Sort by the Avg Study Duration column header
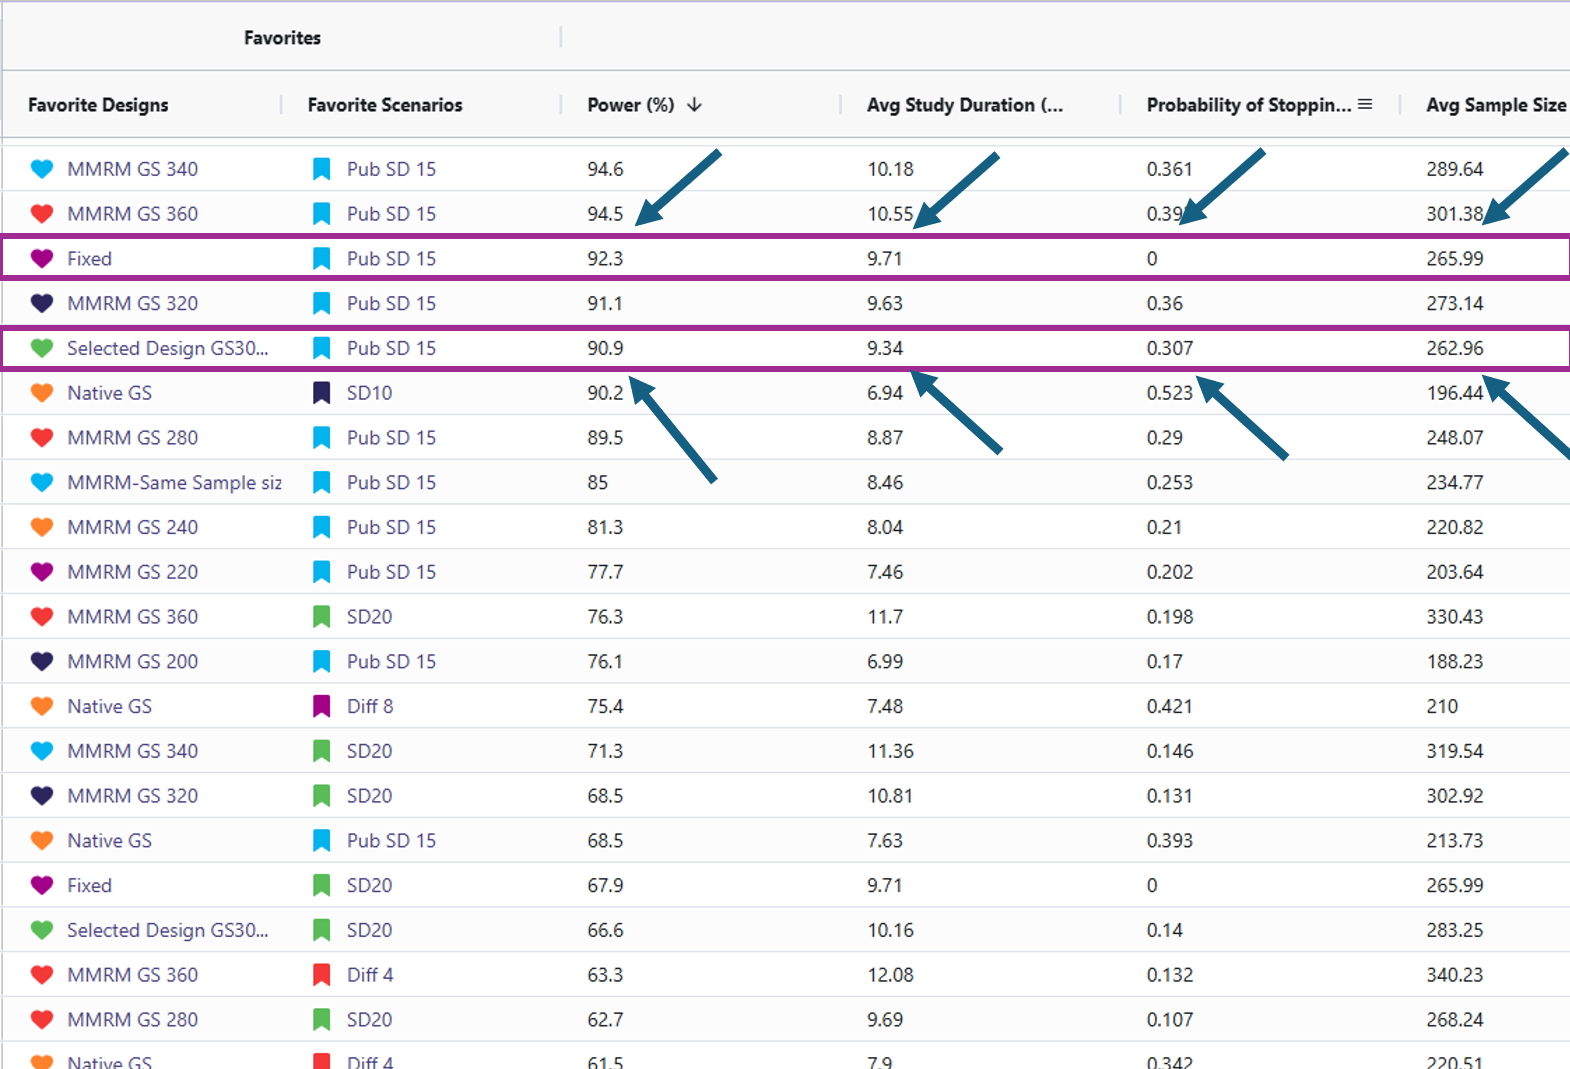Image resolution: width=1570 pixels, height=1069 pixels. [964, 105]
